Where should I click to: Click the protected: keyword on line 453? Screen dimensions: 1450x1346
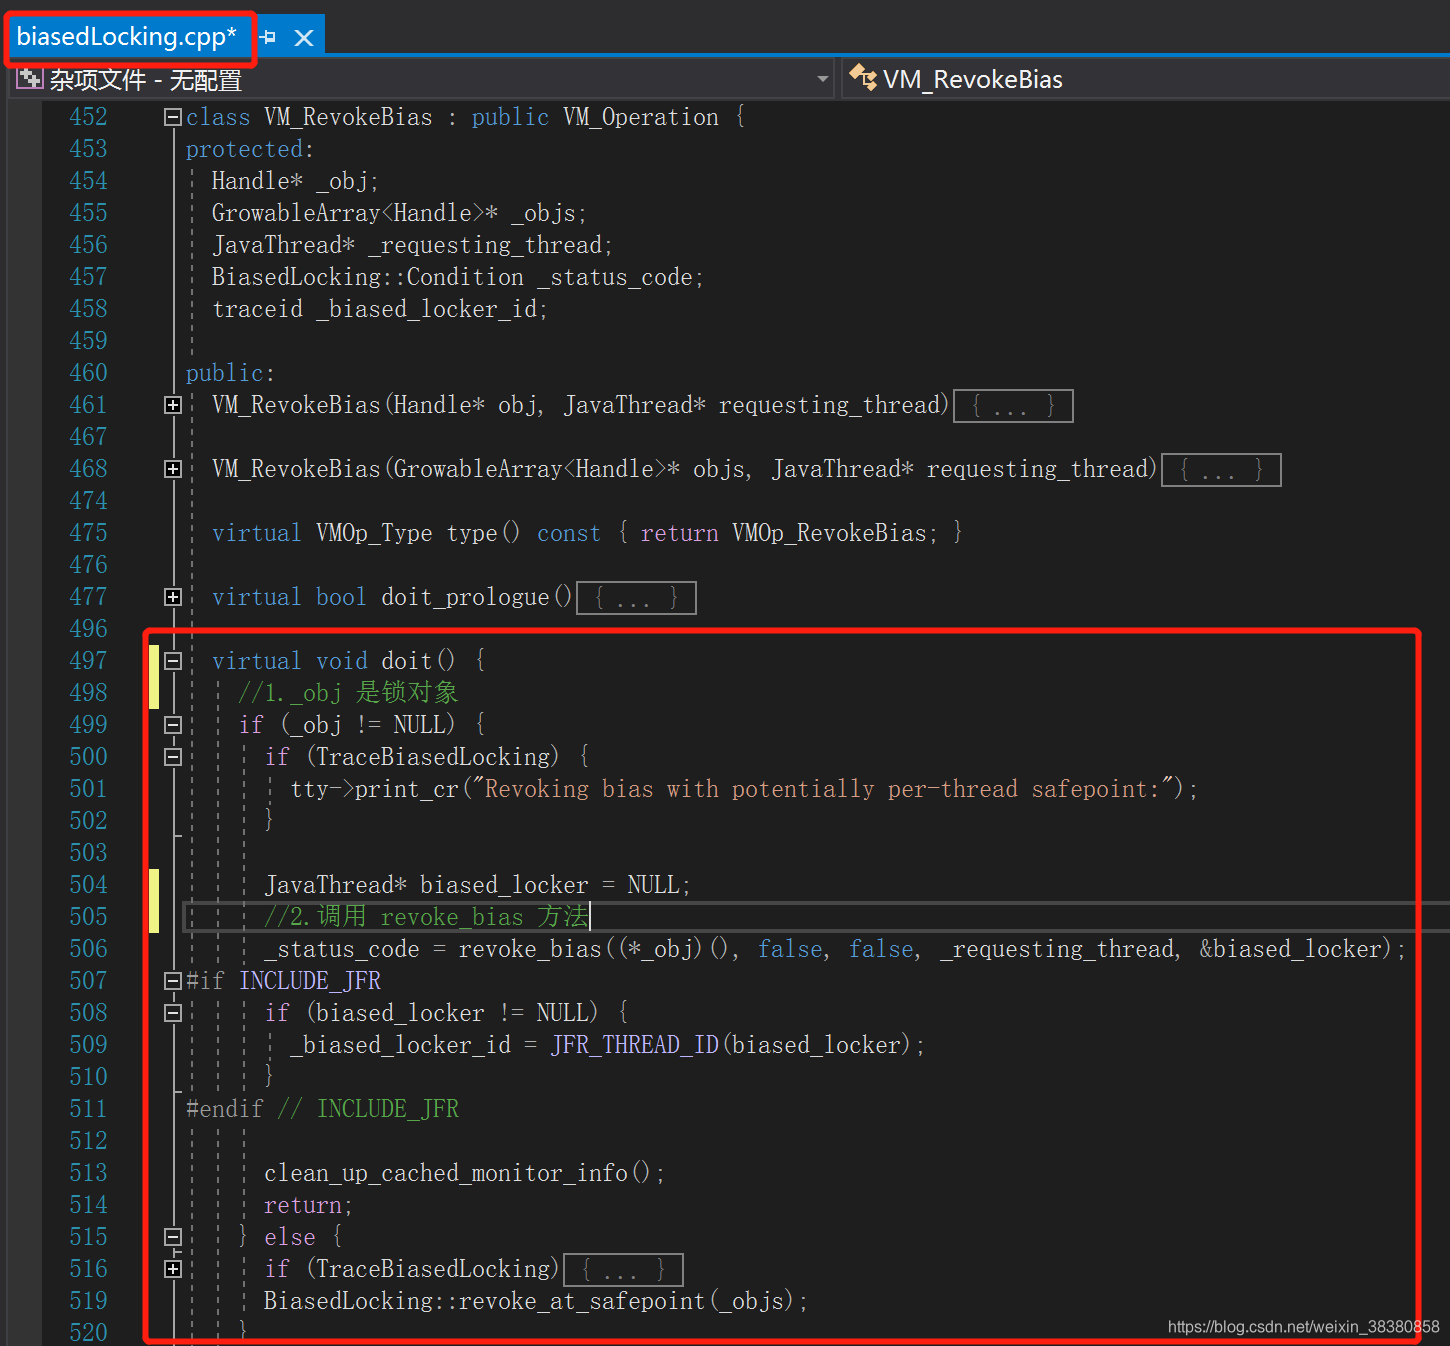[x=249, y=149]
